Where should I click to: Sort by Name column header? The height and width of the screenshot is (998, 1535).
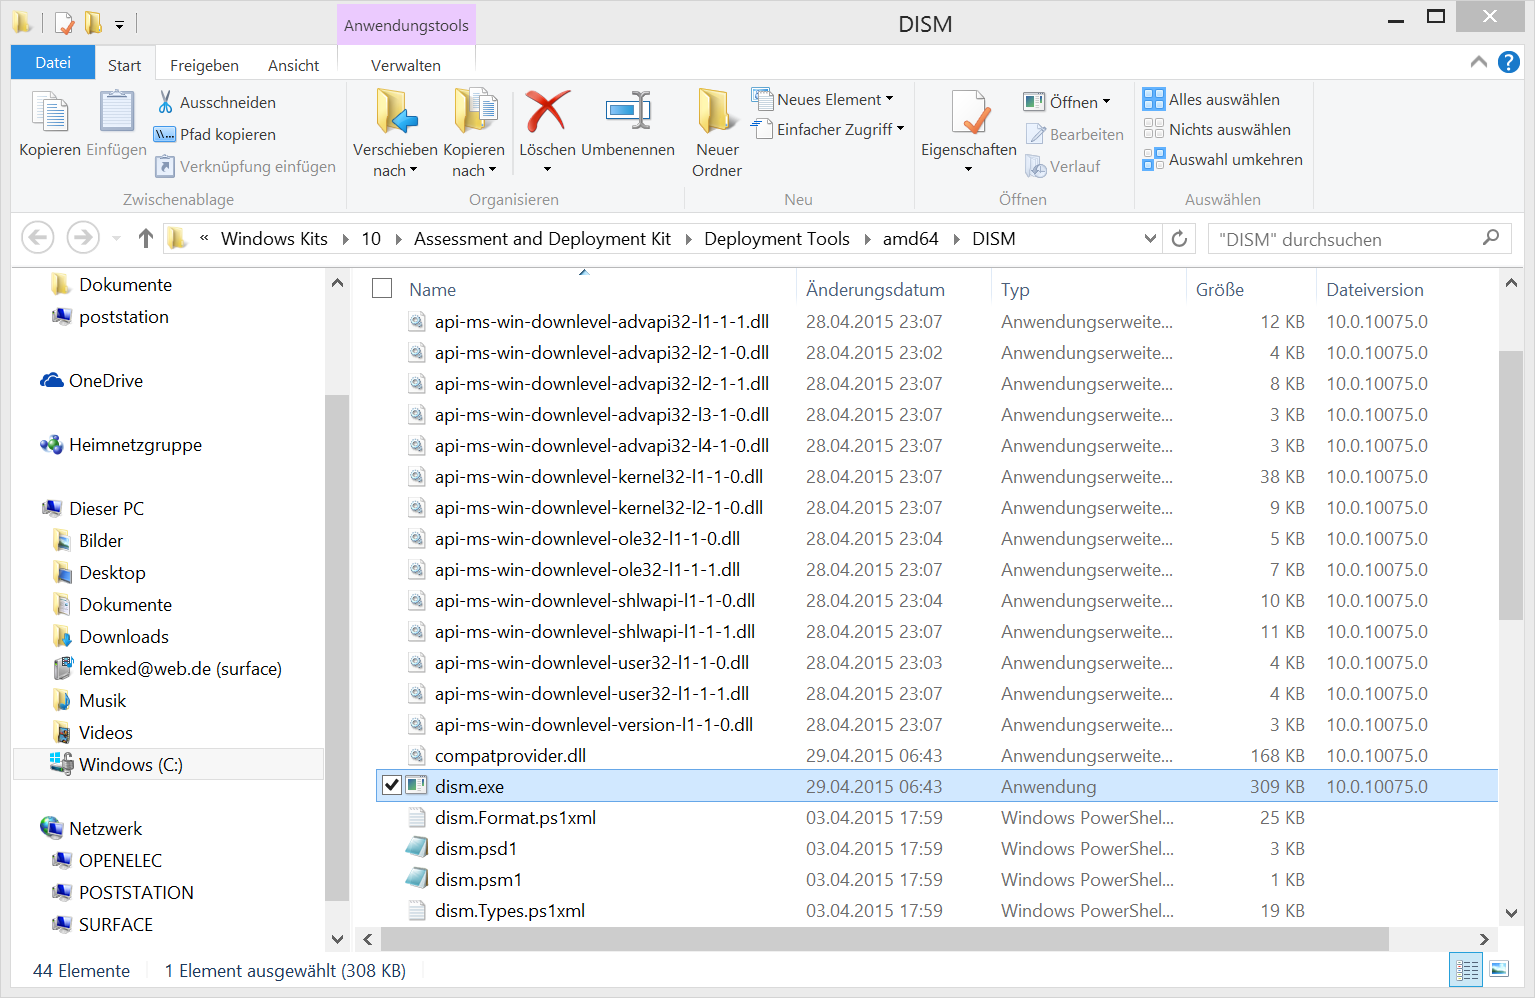(432, 289)
